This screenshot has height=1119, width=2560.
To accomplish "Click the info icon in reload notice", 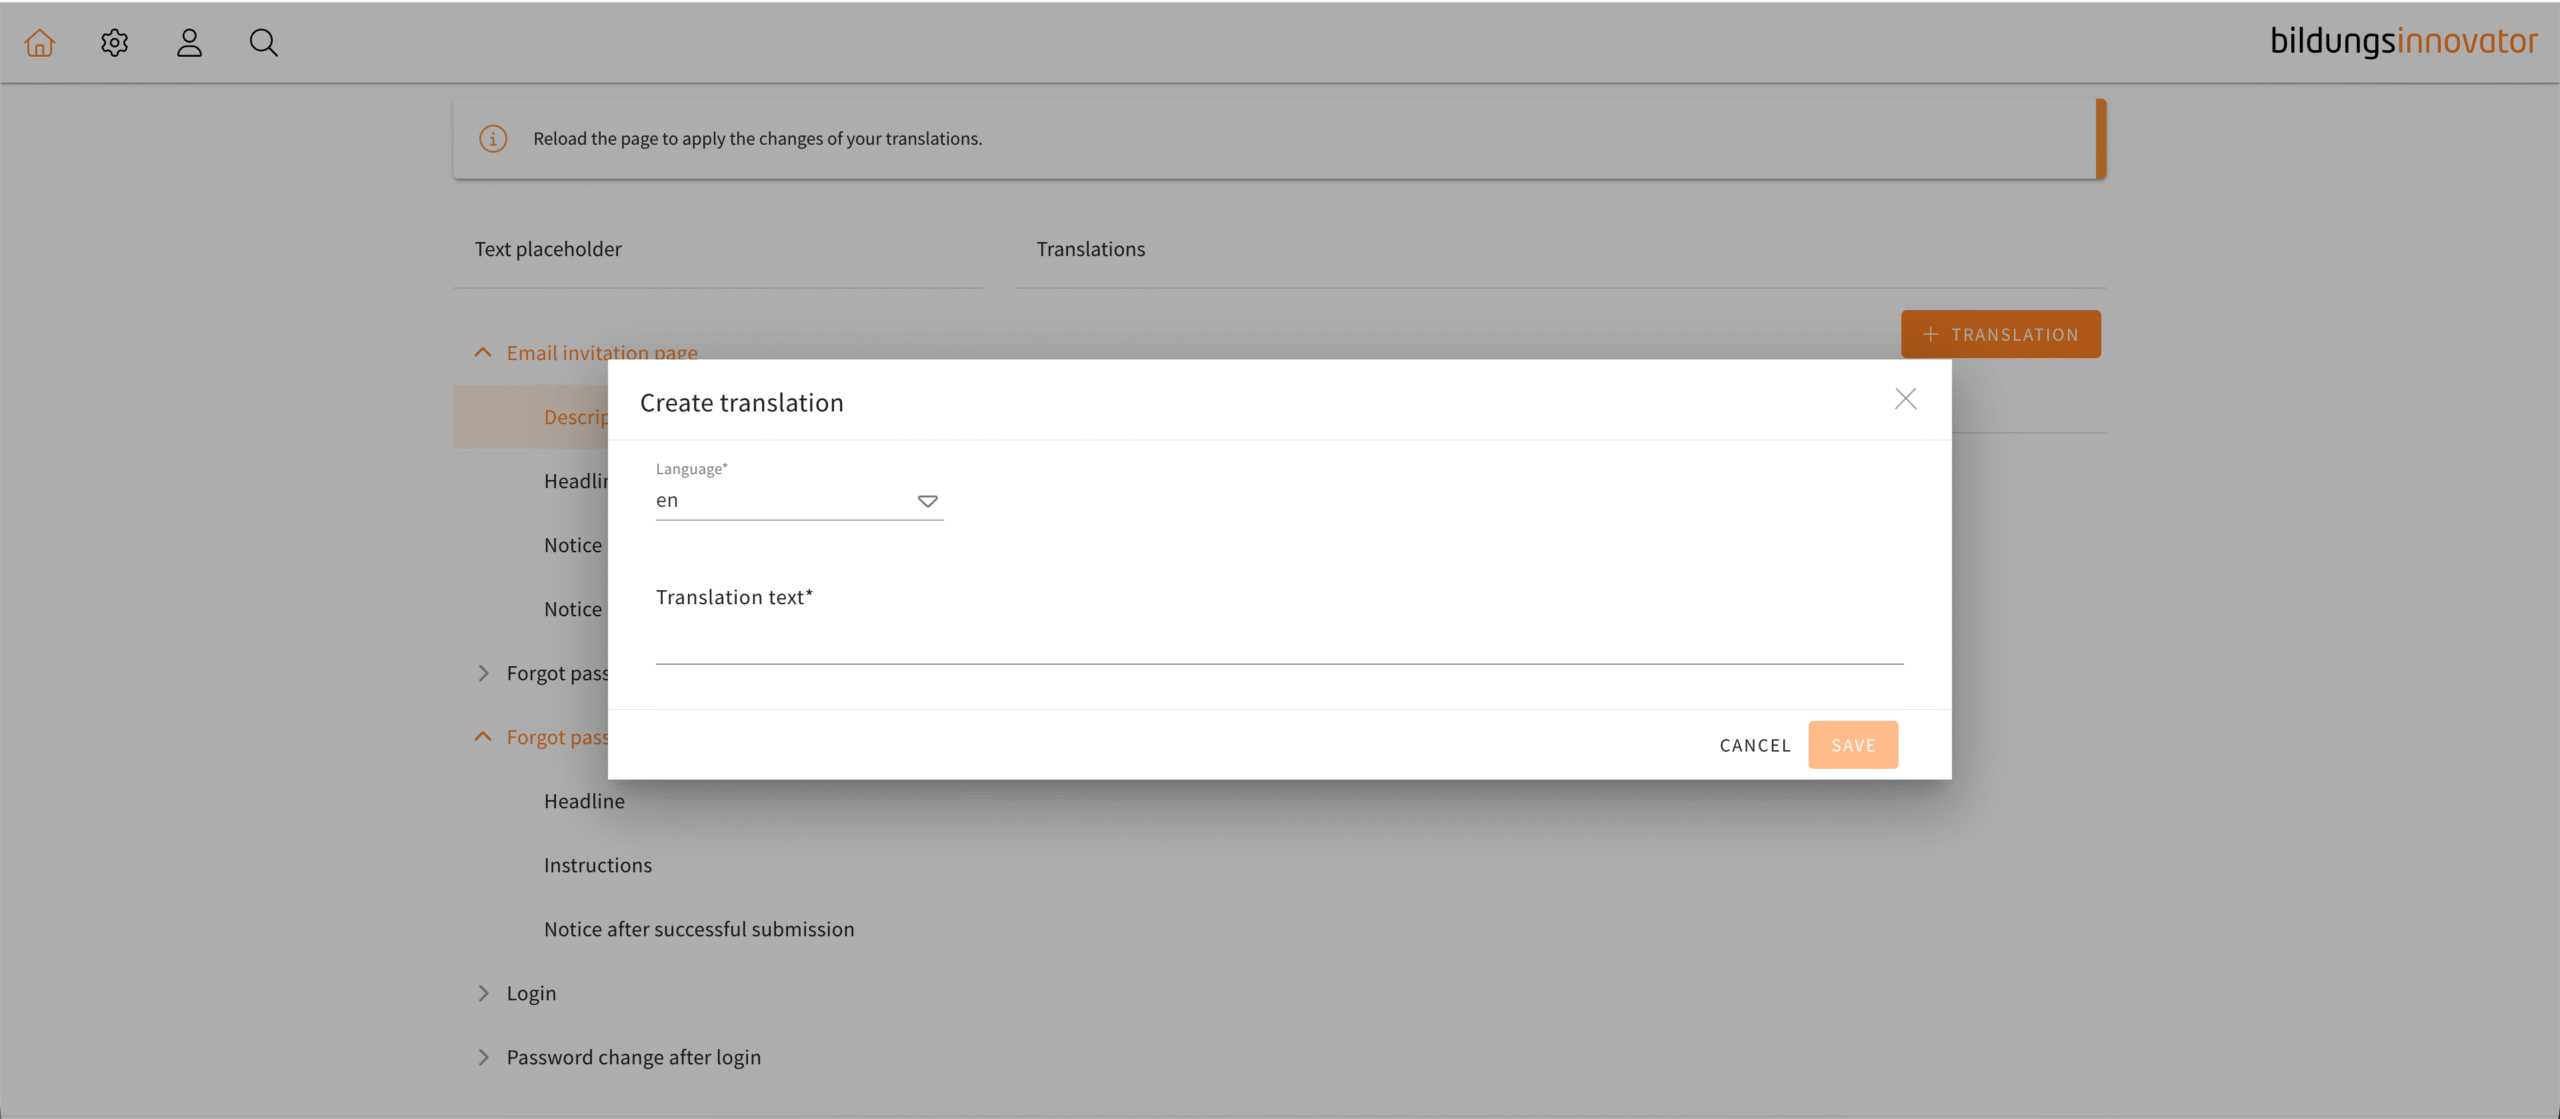I will pyautogui.click(x=493, y=139).
